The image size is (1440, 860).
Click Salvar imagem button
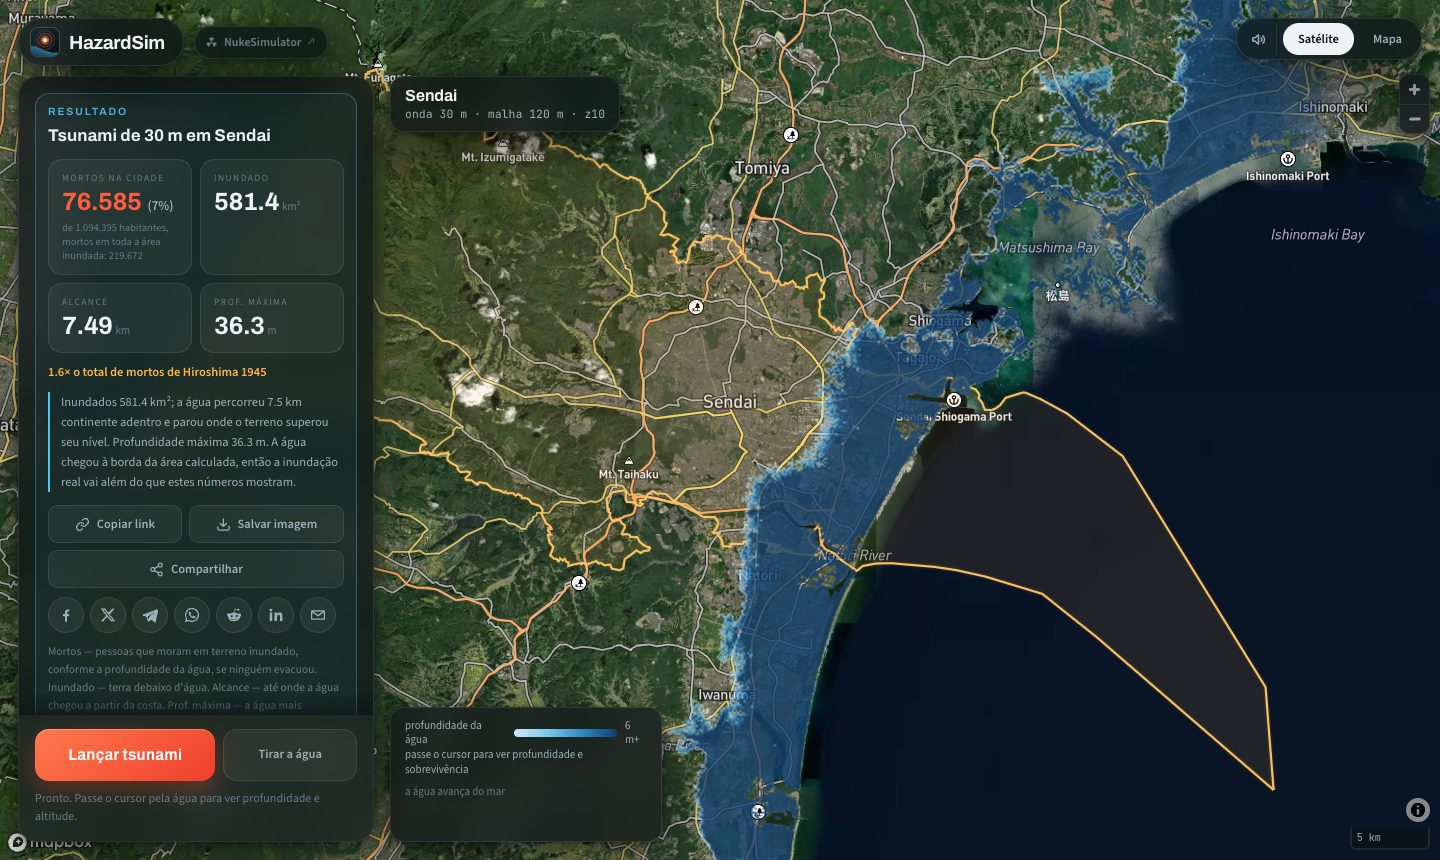tap(266, 524)
